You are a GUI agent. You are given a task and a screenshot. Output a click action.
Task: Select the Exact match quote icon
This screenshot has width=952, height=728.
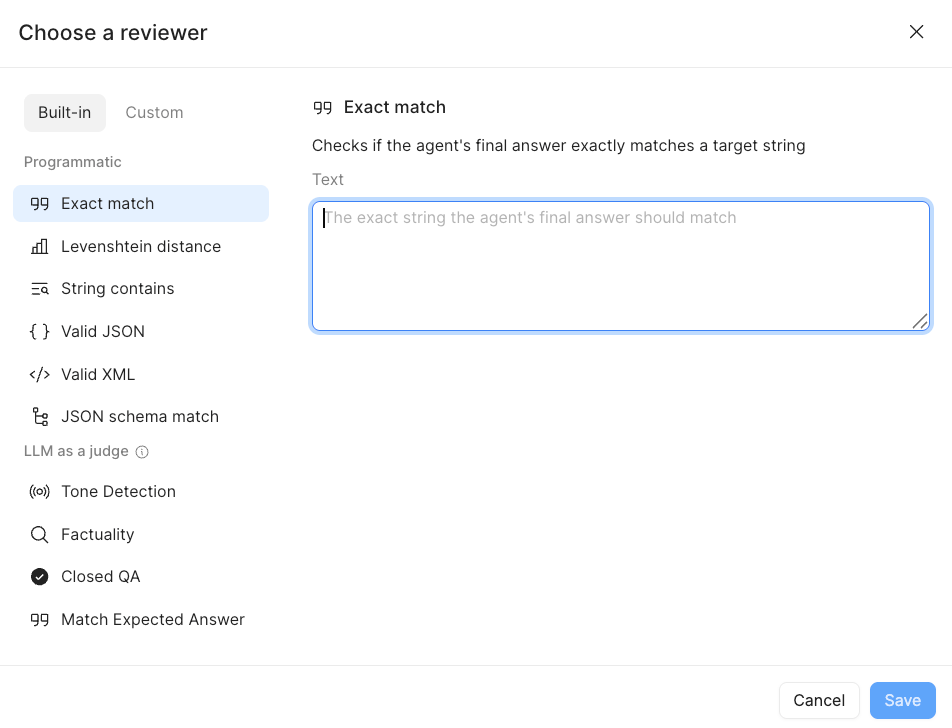tap(40, 203)
